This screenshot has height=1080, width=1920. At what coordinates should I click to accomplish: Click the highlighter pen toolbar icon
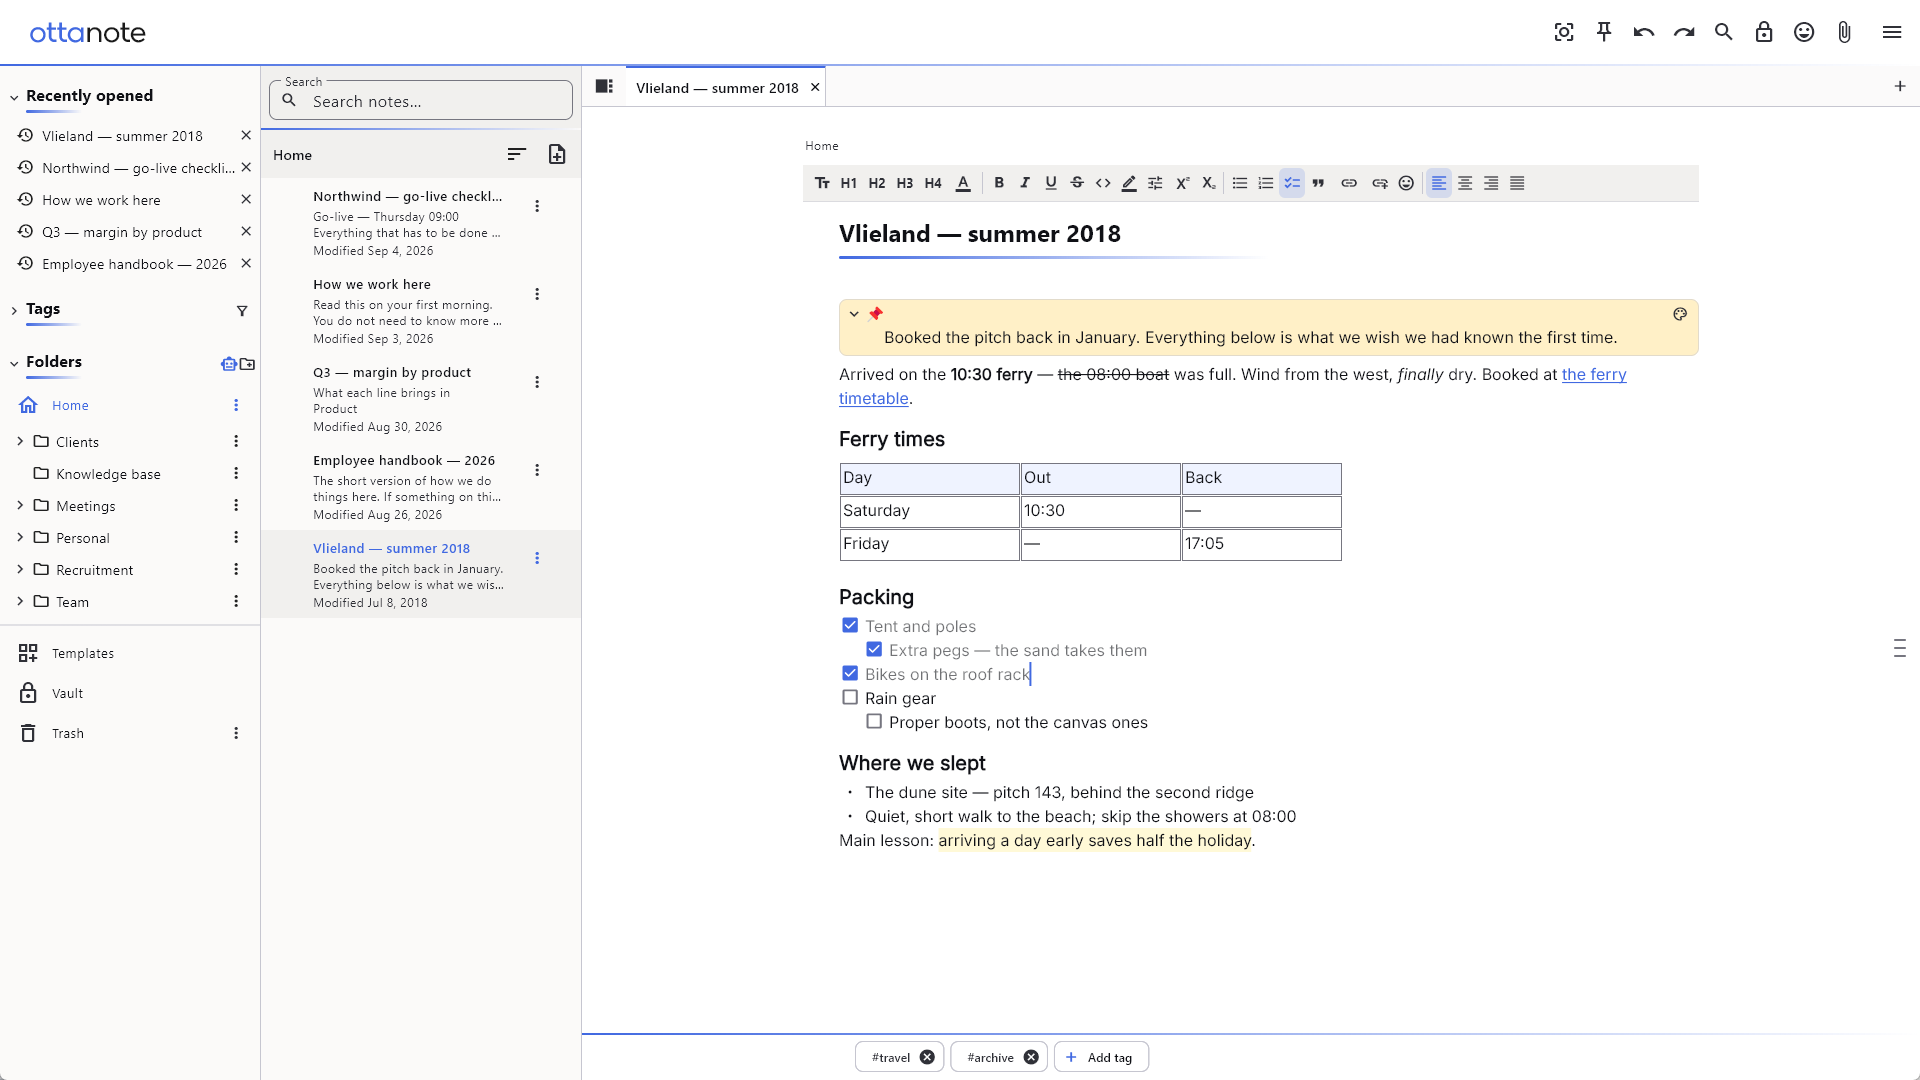click(1129, 183)
